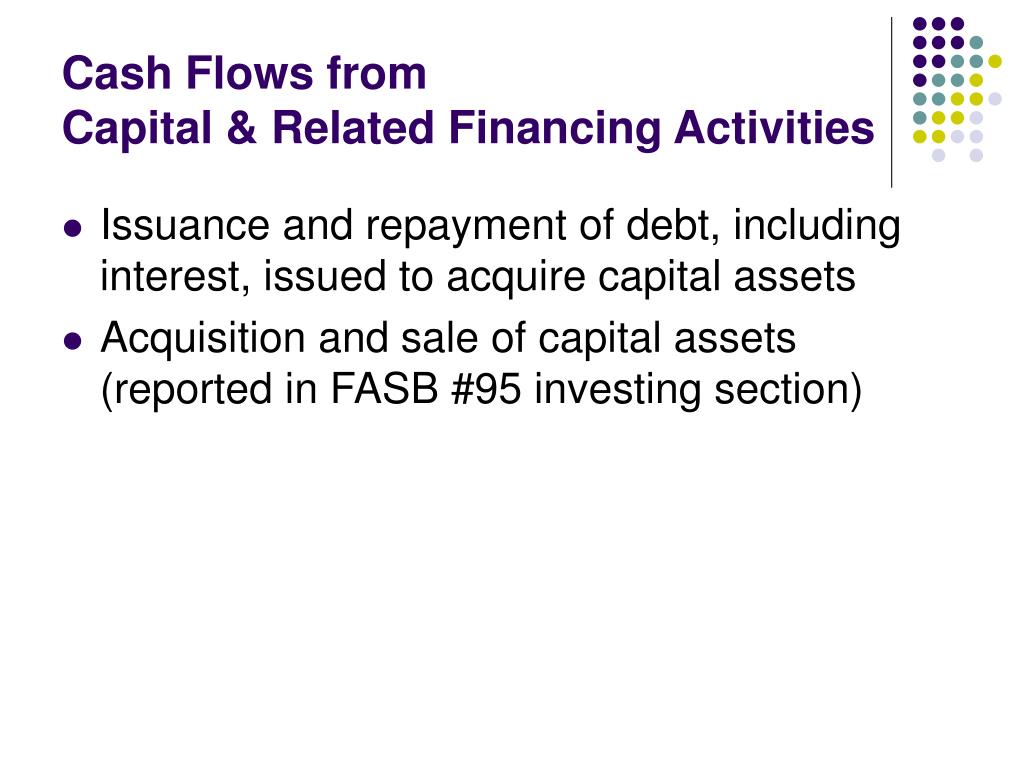This screenshot has width=1024, height=768.
Task: Click the ampersand symbol in the title
Action: pyautogui.click(x=242, y=127)
